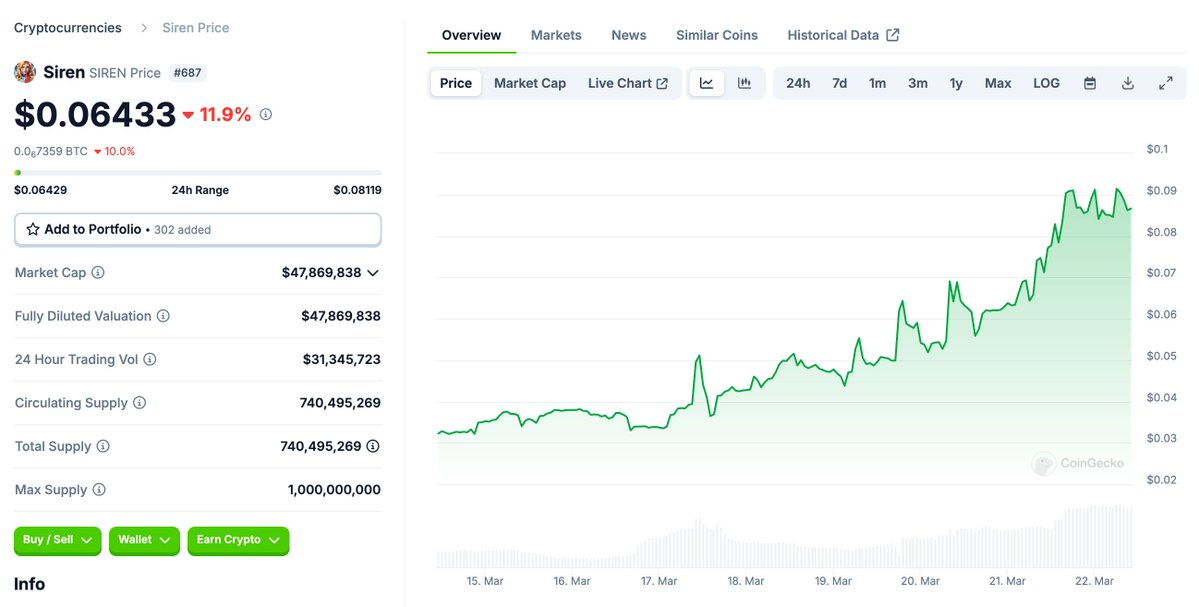Screen dimensions: 1199x607
Task: Click the 1,000,000,000 max supply value
Action: (x=334, y=489)
